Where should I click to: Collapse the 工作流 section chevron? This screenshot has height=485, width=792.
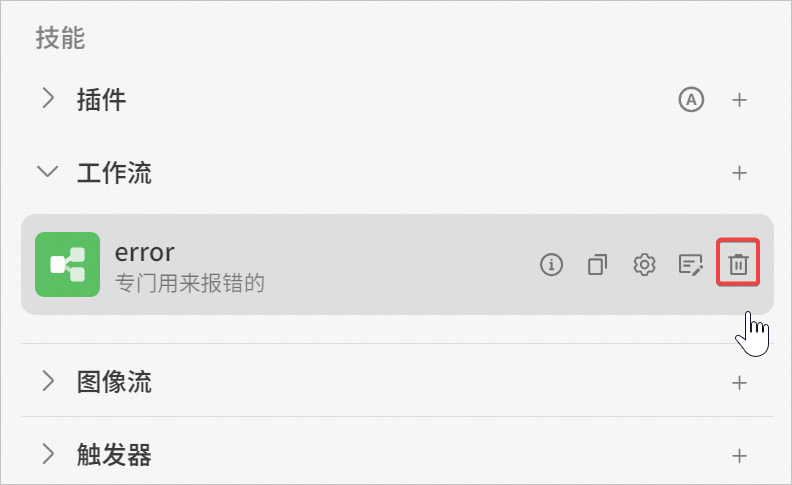click(x=47, y=172)
